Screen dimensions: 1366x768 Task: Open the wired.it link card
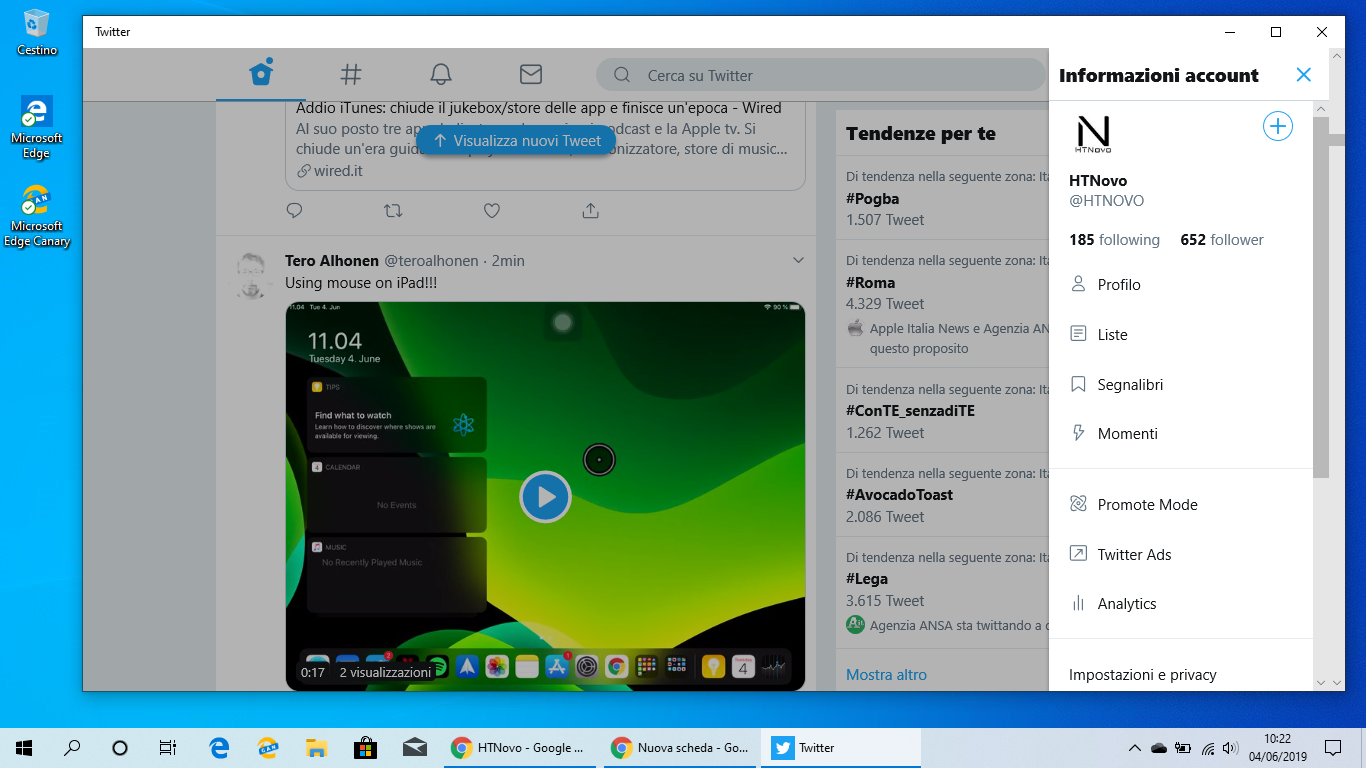545,145
